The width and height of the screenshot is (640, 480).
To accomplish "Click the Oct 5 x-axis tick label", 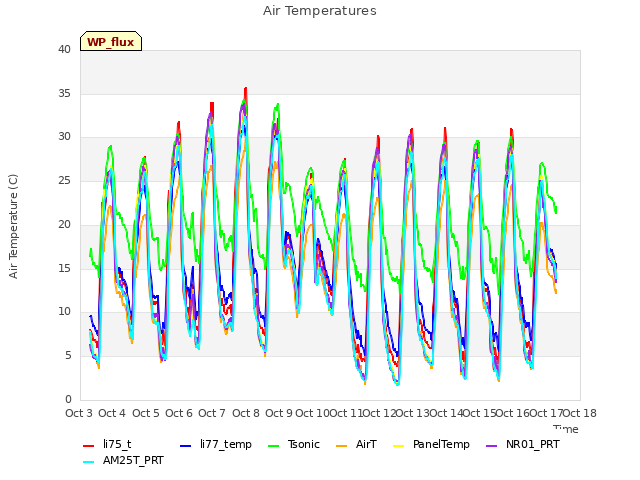I will [x=146, y=413].
